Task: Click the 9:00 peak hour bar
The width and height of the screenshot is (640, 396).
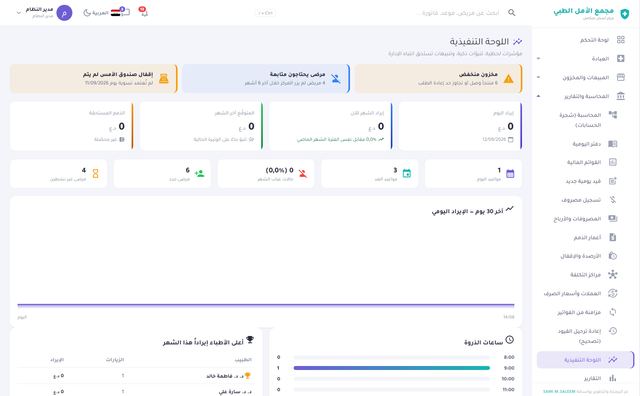Action: (391, 368)
